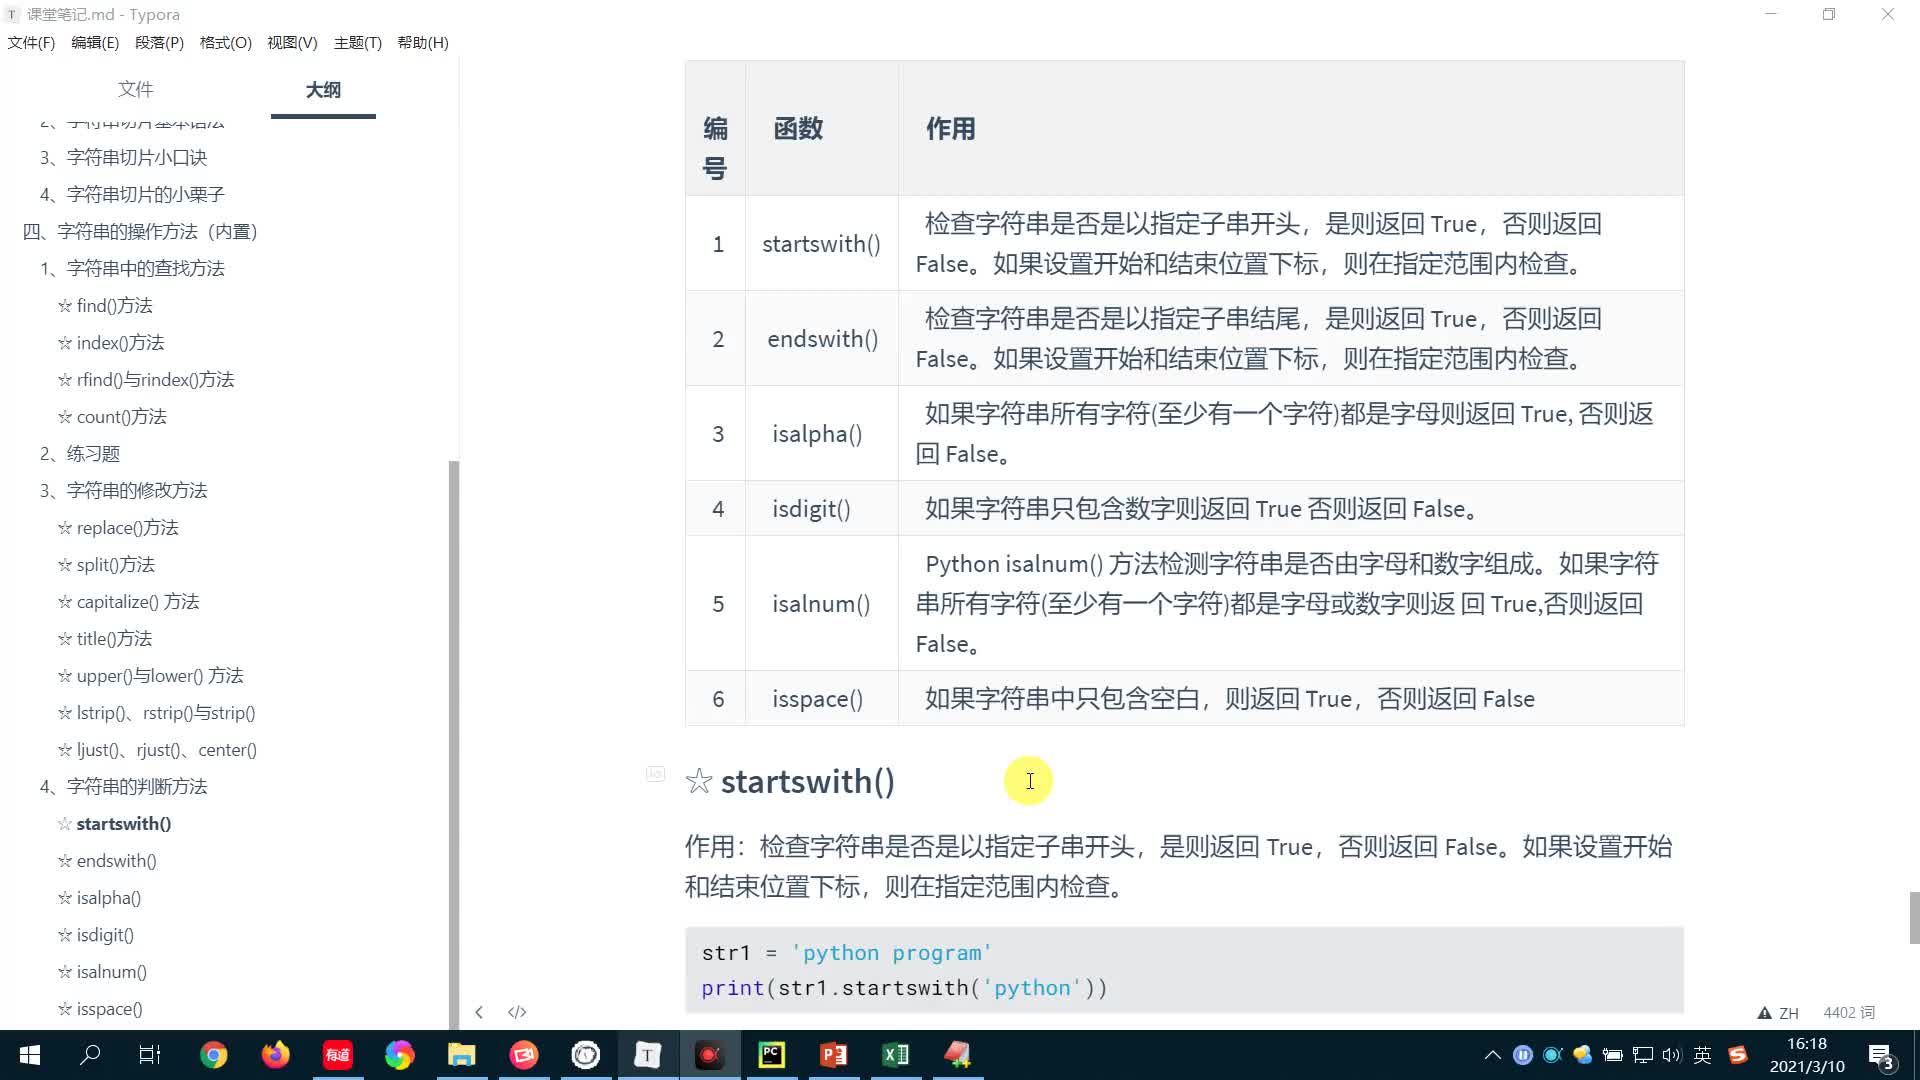Open the 编辑(E) menu
The image size is (1920, 1080).
(x=95, y=43)
